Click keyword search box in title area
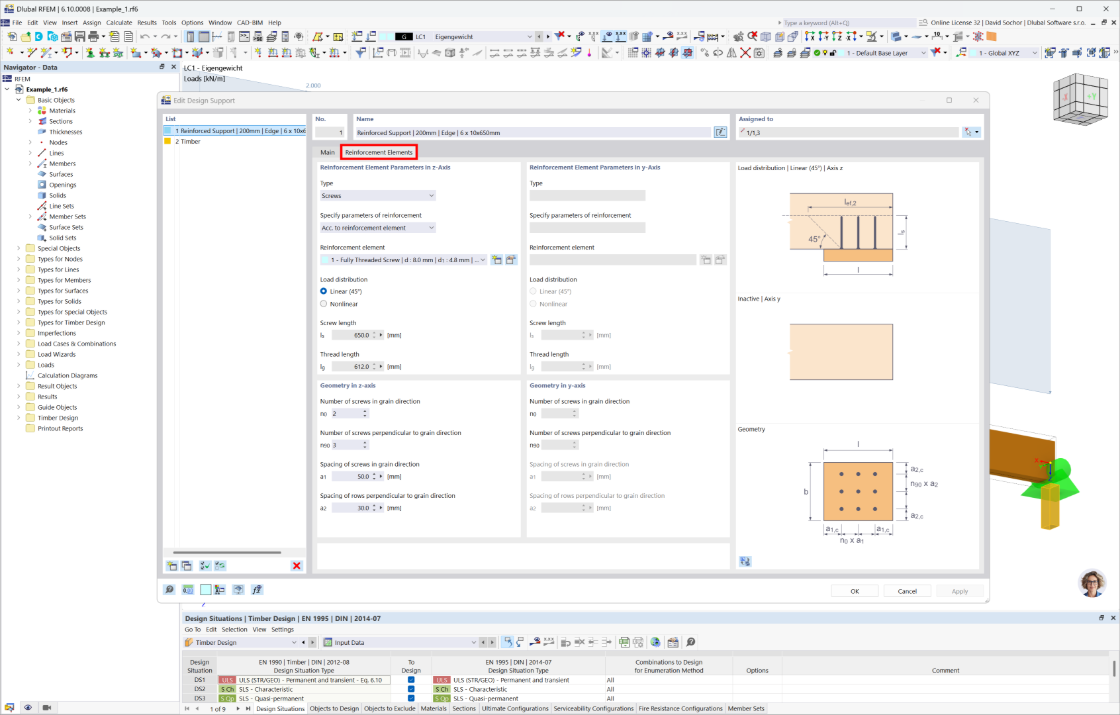Screen dimensions: 1120x715 coord(849,23)
